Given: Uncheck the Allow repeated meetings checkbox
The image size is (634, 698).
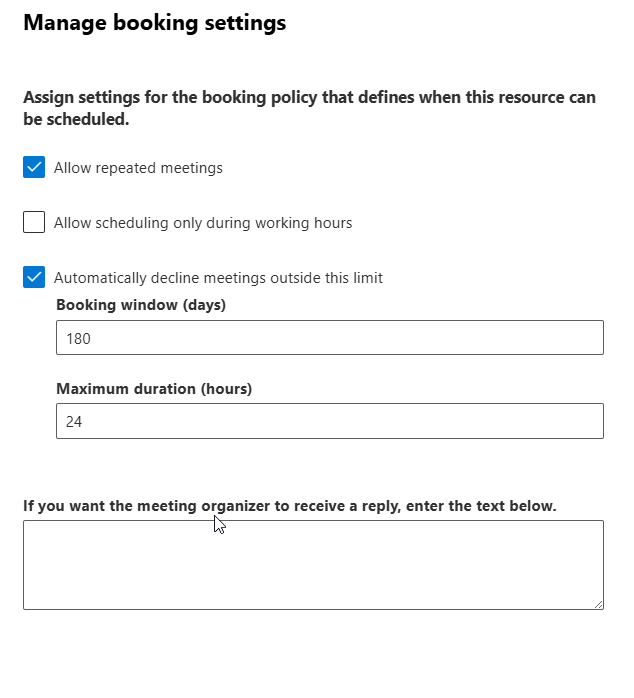Looking at the screenshot, I should point(34,167).
